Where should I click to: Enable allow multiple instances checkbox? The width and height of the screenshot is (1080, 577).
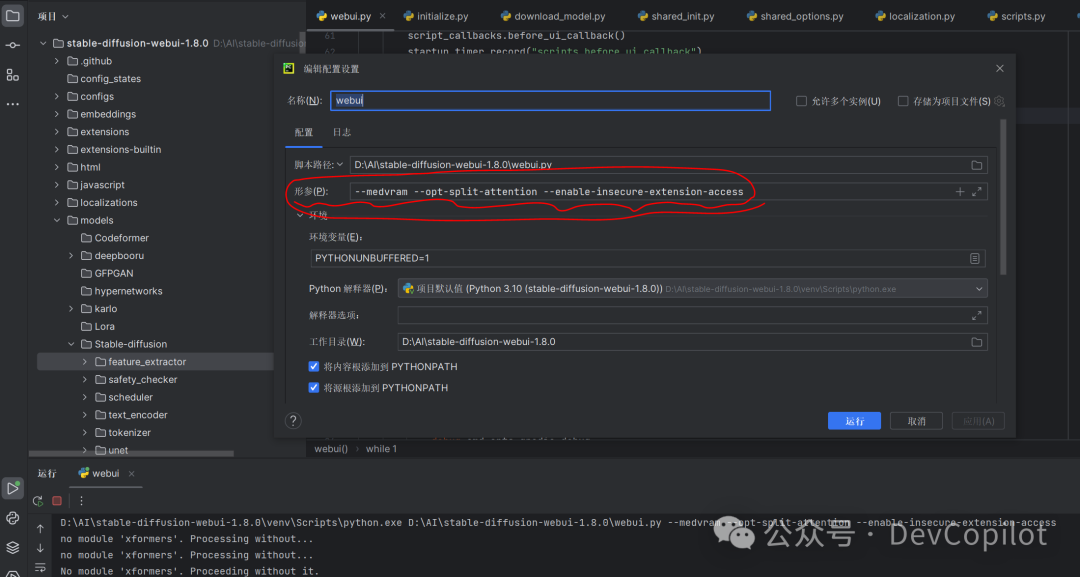[x=801, y=101]
